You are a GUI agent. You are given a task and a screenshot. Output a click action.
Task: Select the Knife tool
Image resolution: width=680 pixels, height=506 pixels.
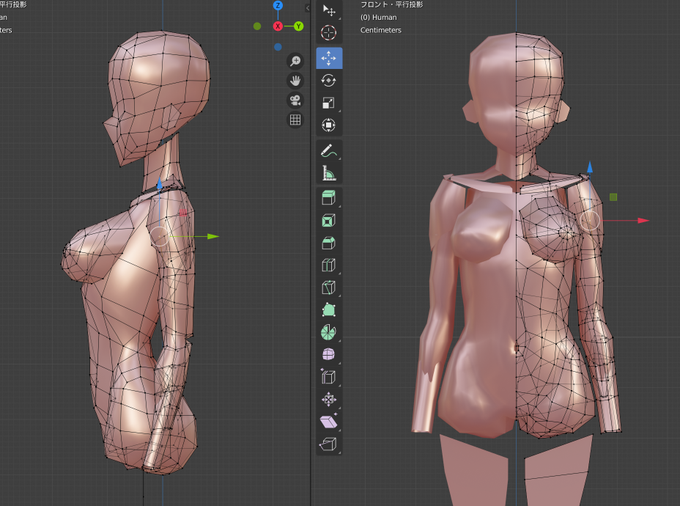[329, 287]
